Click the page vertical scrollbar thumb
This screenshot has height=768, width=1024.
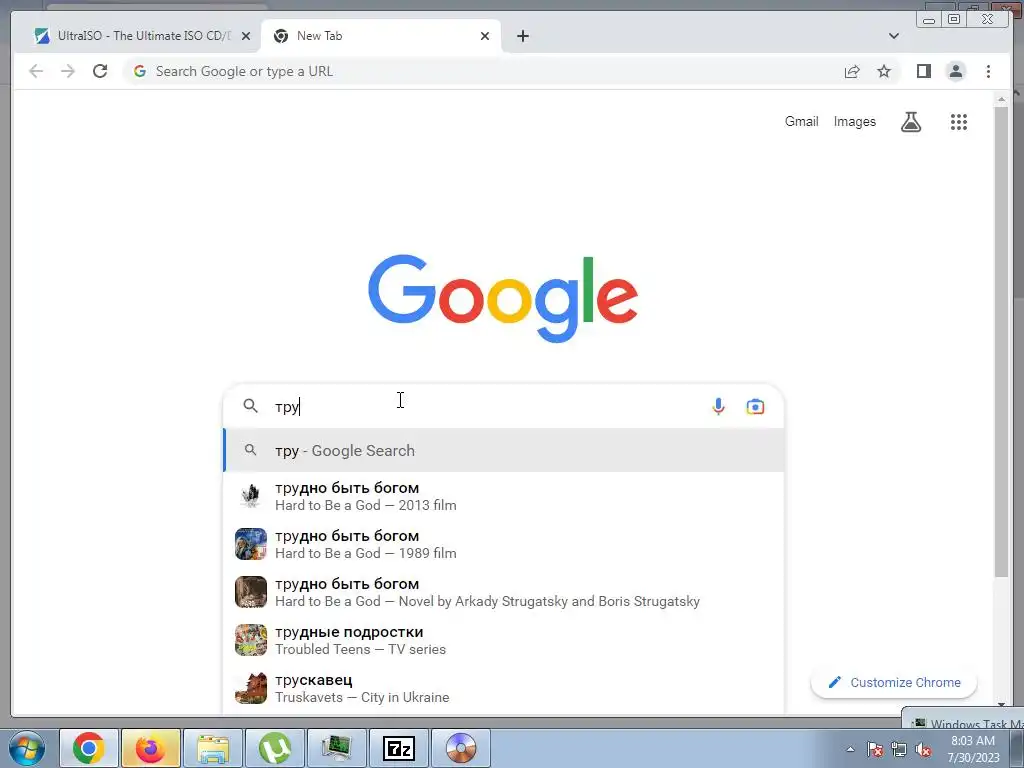point(1001,341)
